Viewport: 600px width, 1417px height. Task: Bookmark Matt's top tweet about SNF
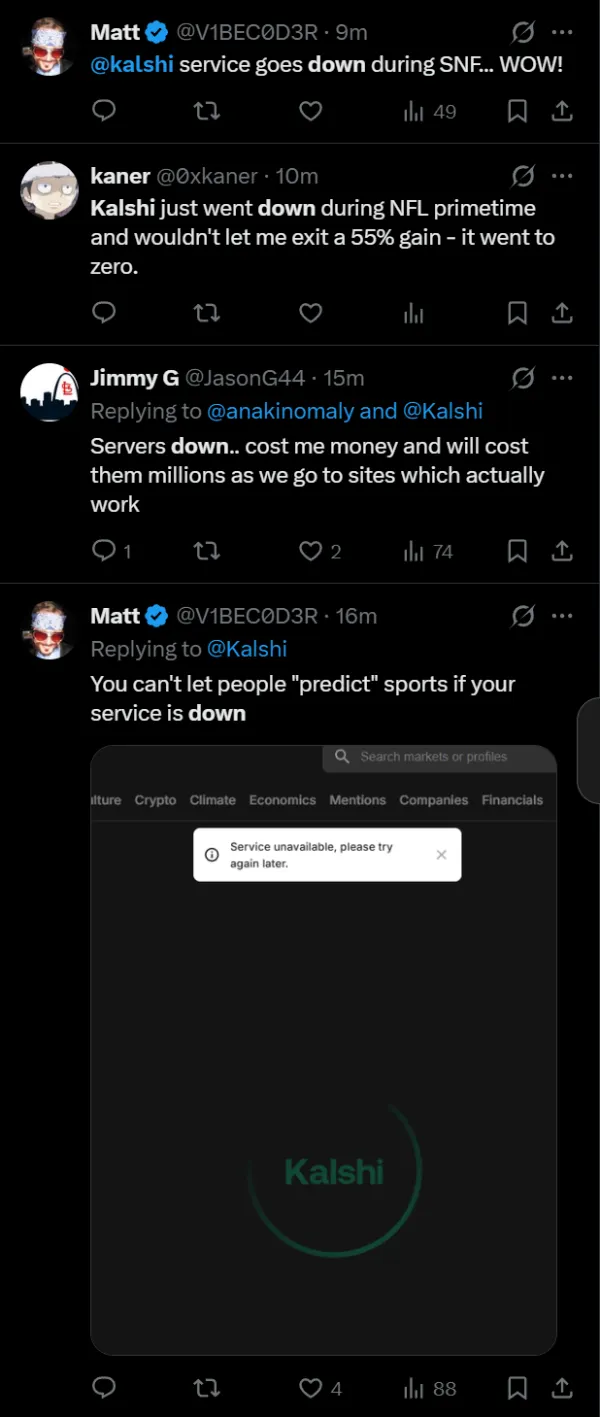pyautogui.click(x=517, y=111)
